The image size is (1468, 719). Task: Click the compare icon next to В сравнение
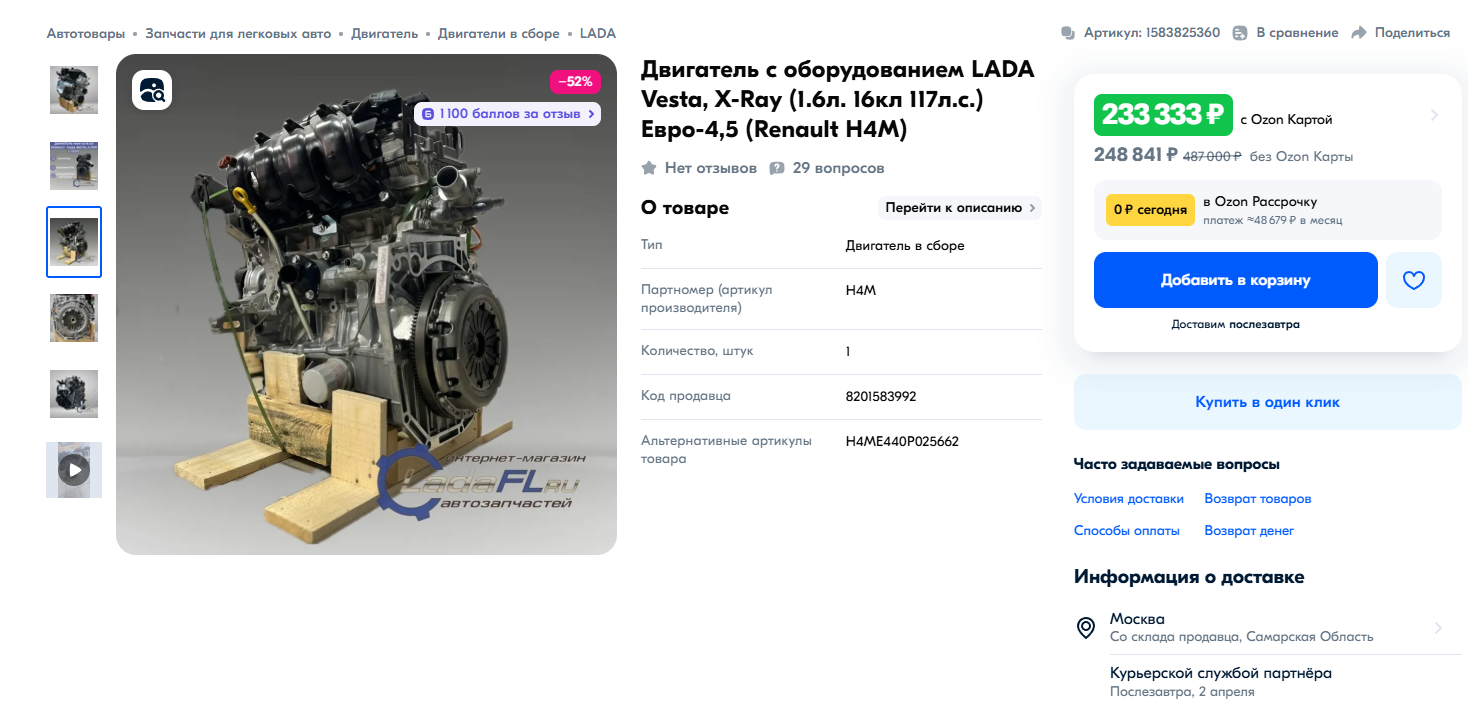(1240, 33)
